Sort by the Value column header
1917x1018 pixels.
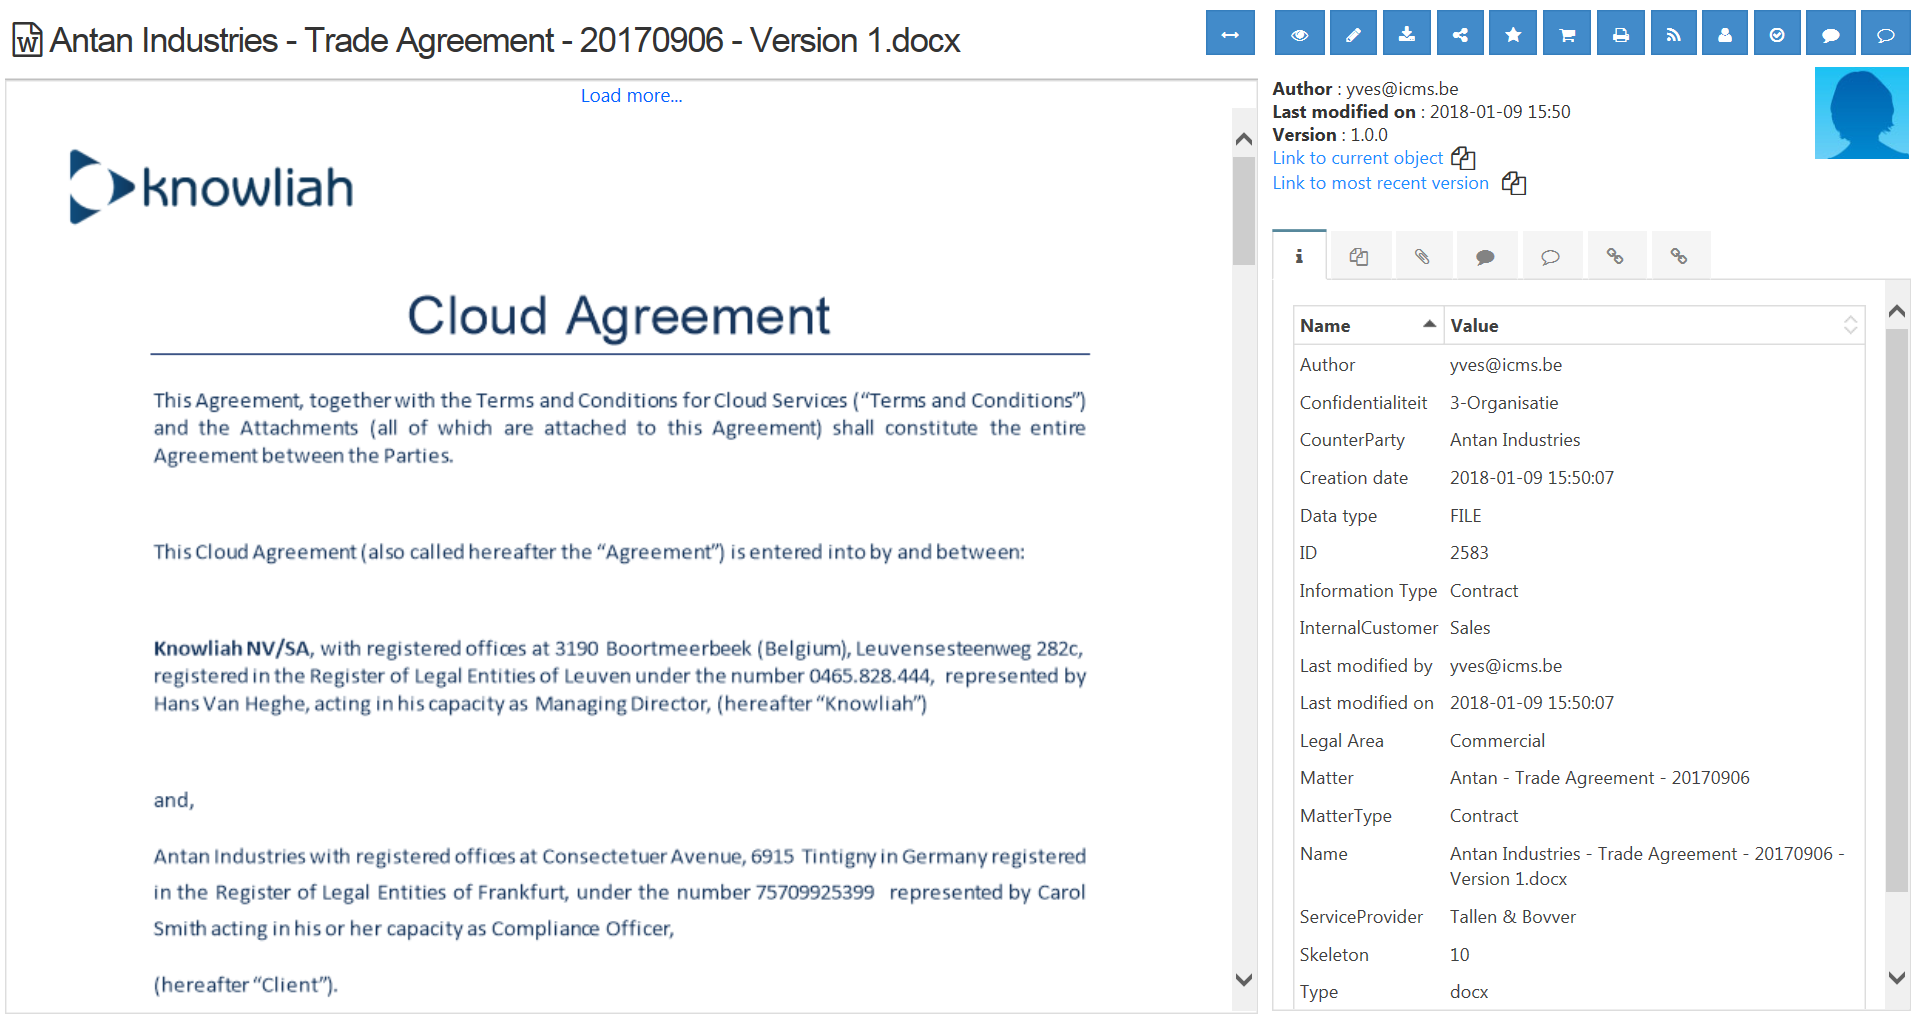click(1654, 326)
